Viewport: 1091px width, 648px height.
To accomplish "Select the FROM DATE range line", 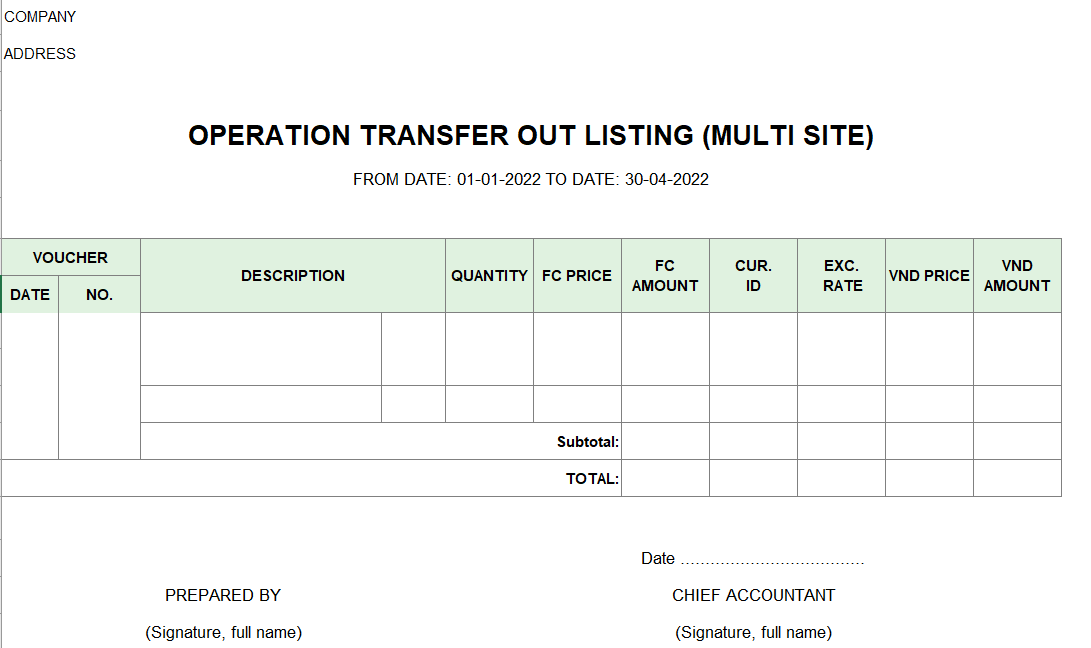I will tap(531, 180).
